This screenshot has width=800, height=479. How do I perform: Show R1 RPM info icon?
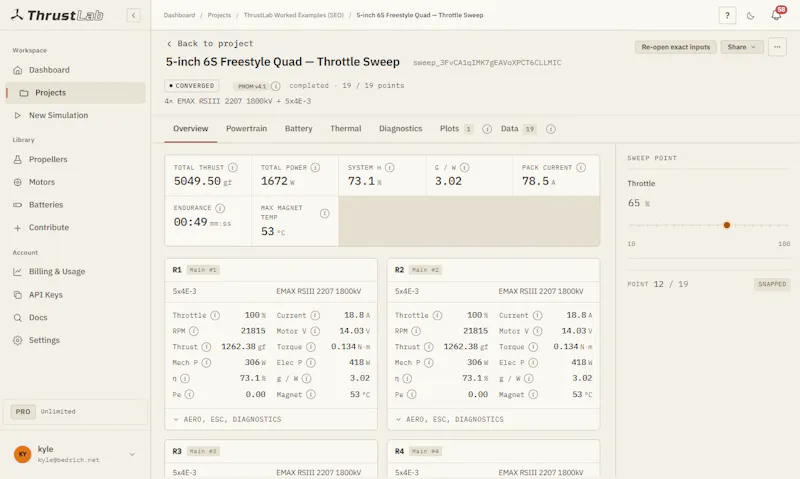194,331
